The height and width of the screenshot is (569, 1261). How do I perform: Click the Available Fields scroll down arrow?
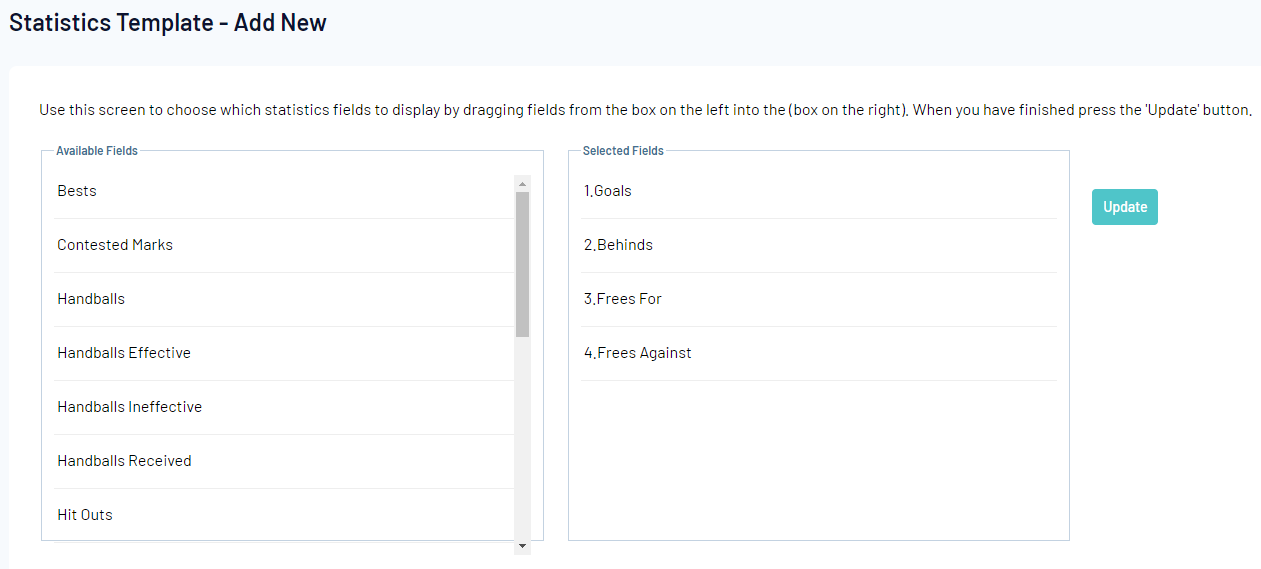[x=522, y=546]
